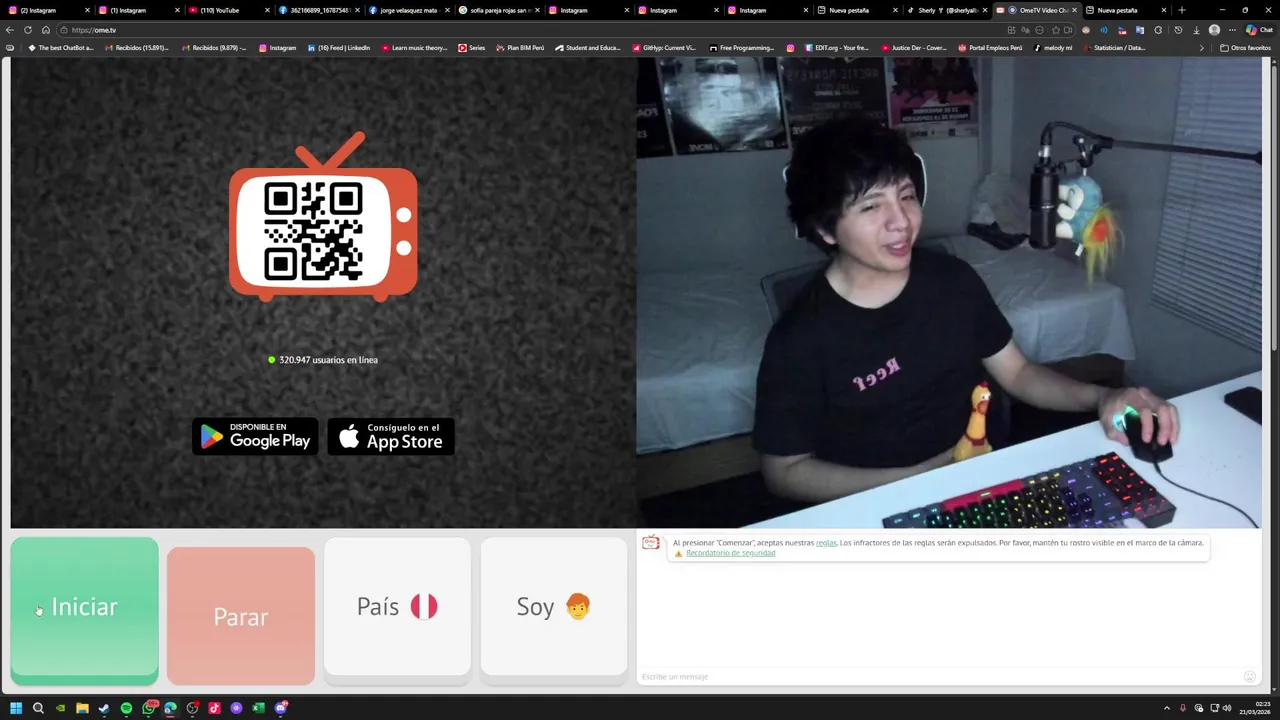
Task: Open the reglas link in chat notice
Action: pyautogui.click(x=826, y=543)
